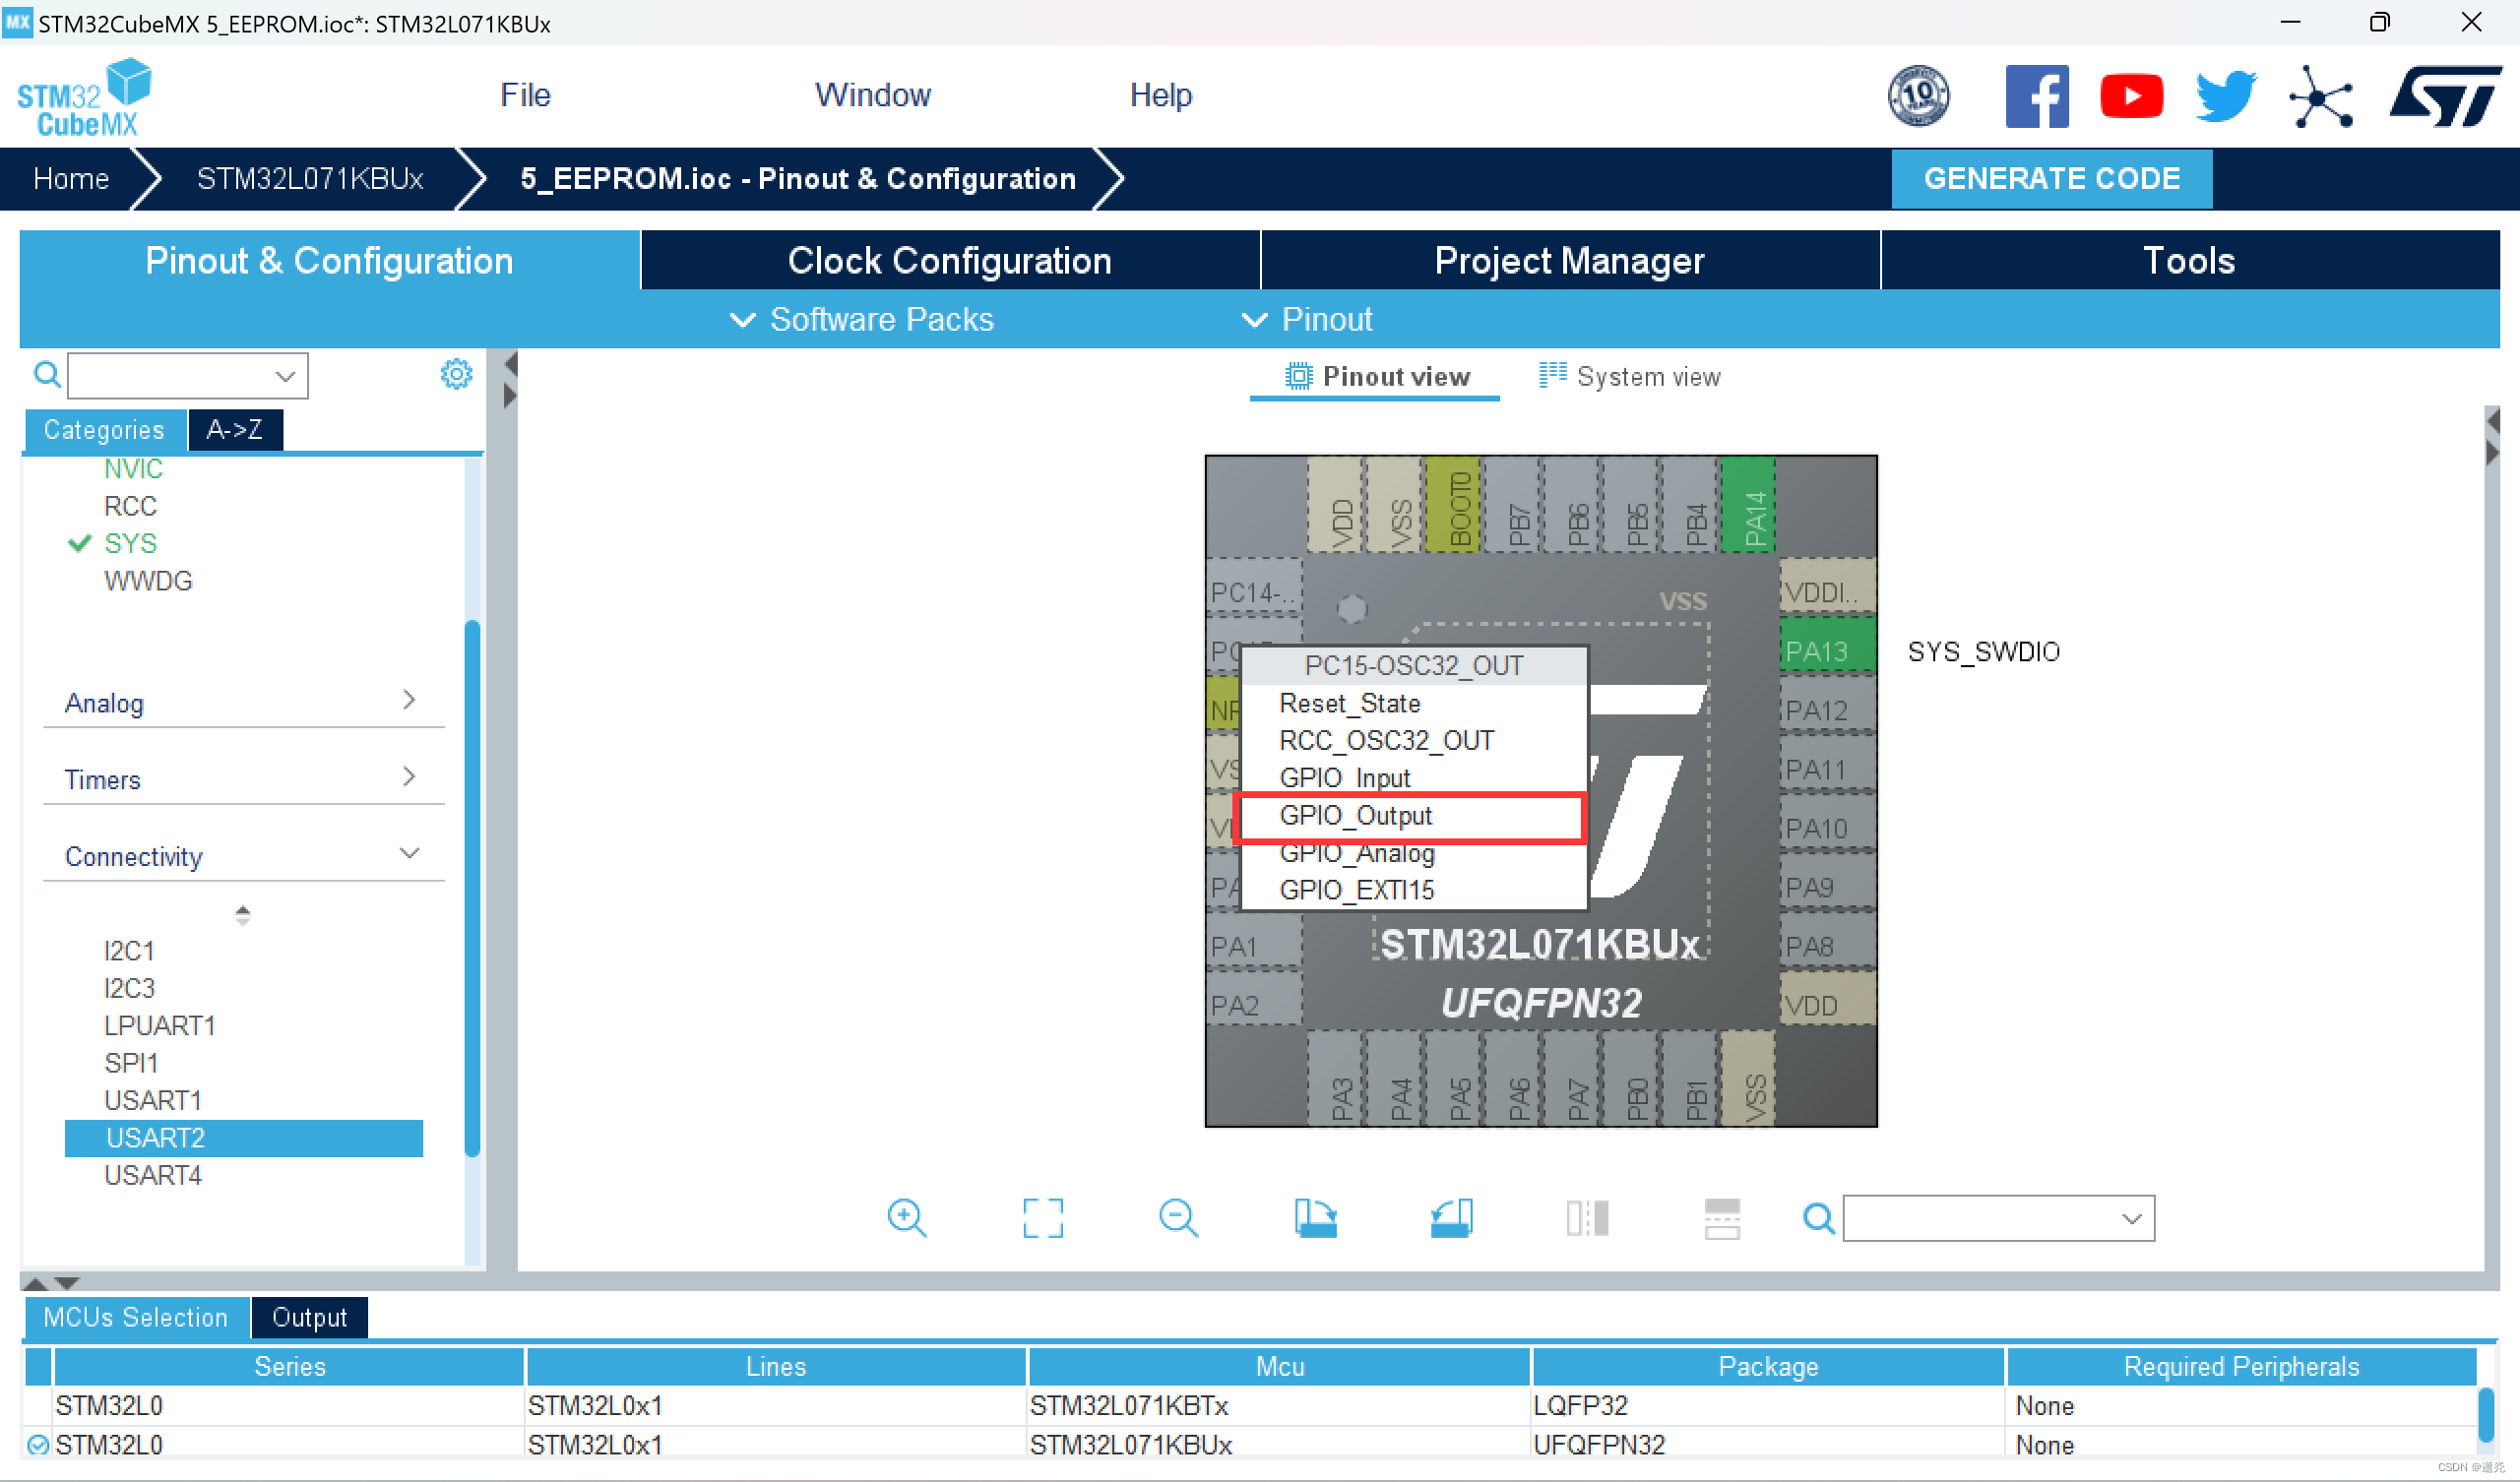Click the pin search magnifier icon

(x=1818, y=1218)
